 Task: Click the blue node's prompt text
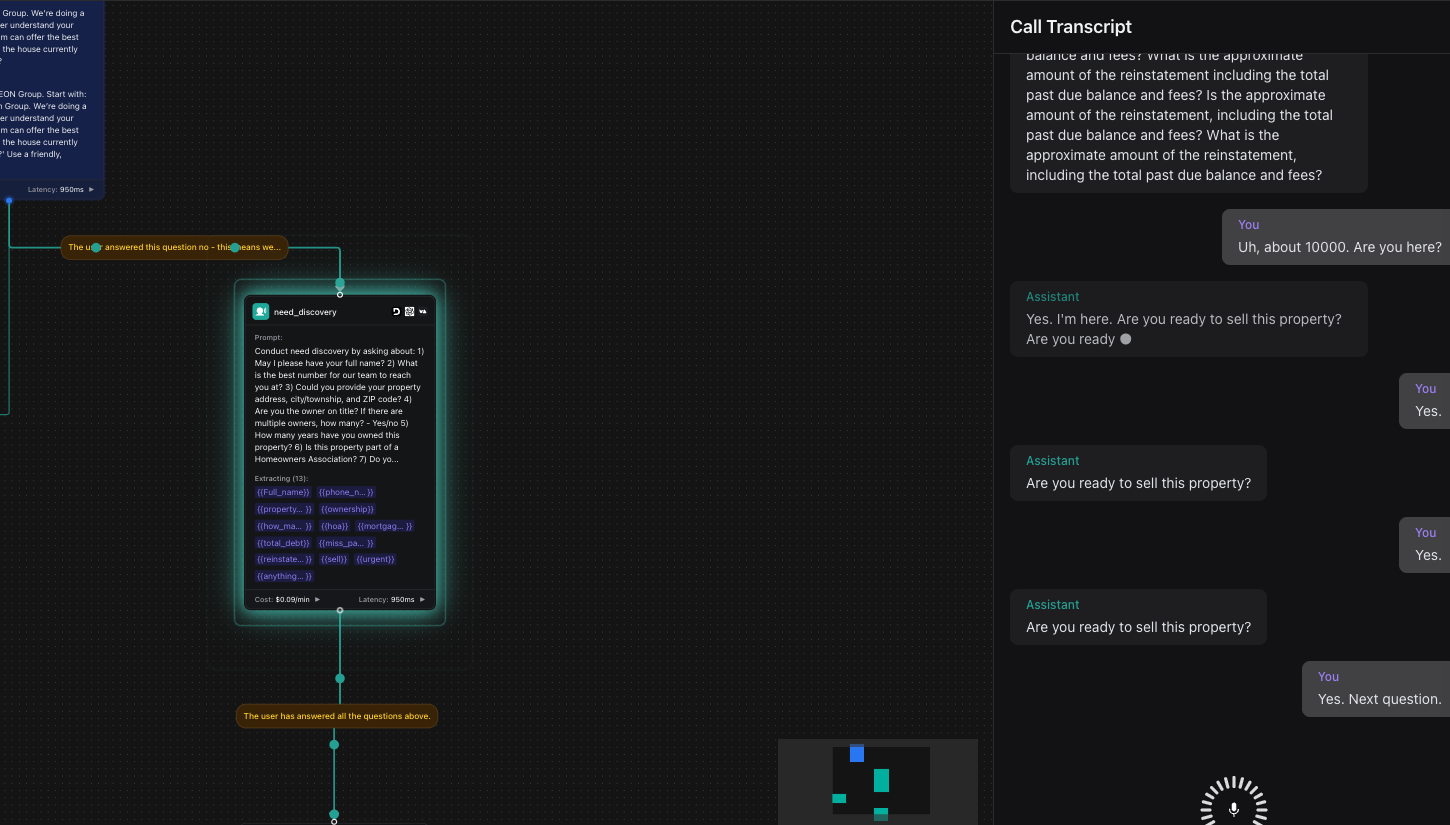tap(45, 85)
